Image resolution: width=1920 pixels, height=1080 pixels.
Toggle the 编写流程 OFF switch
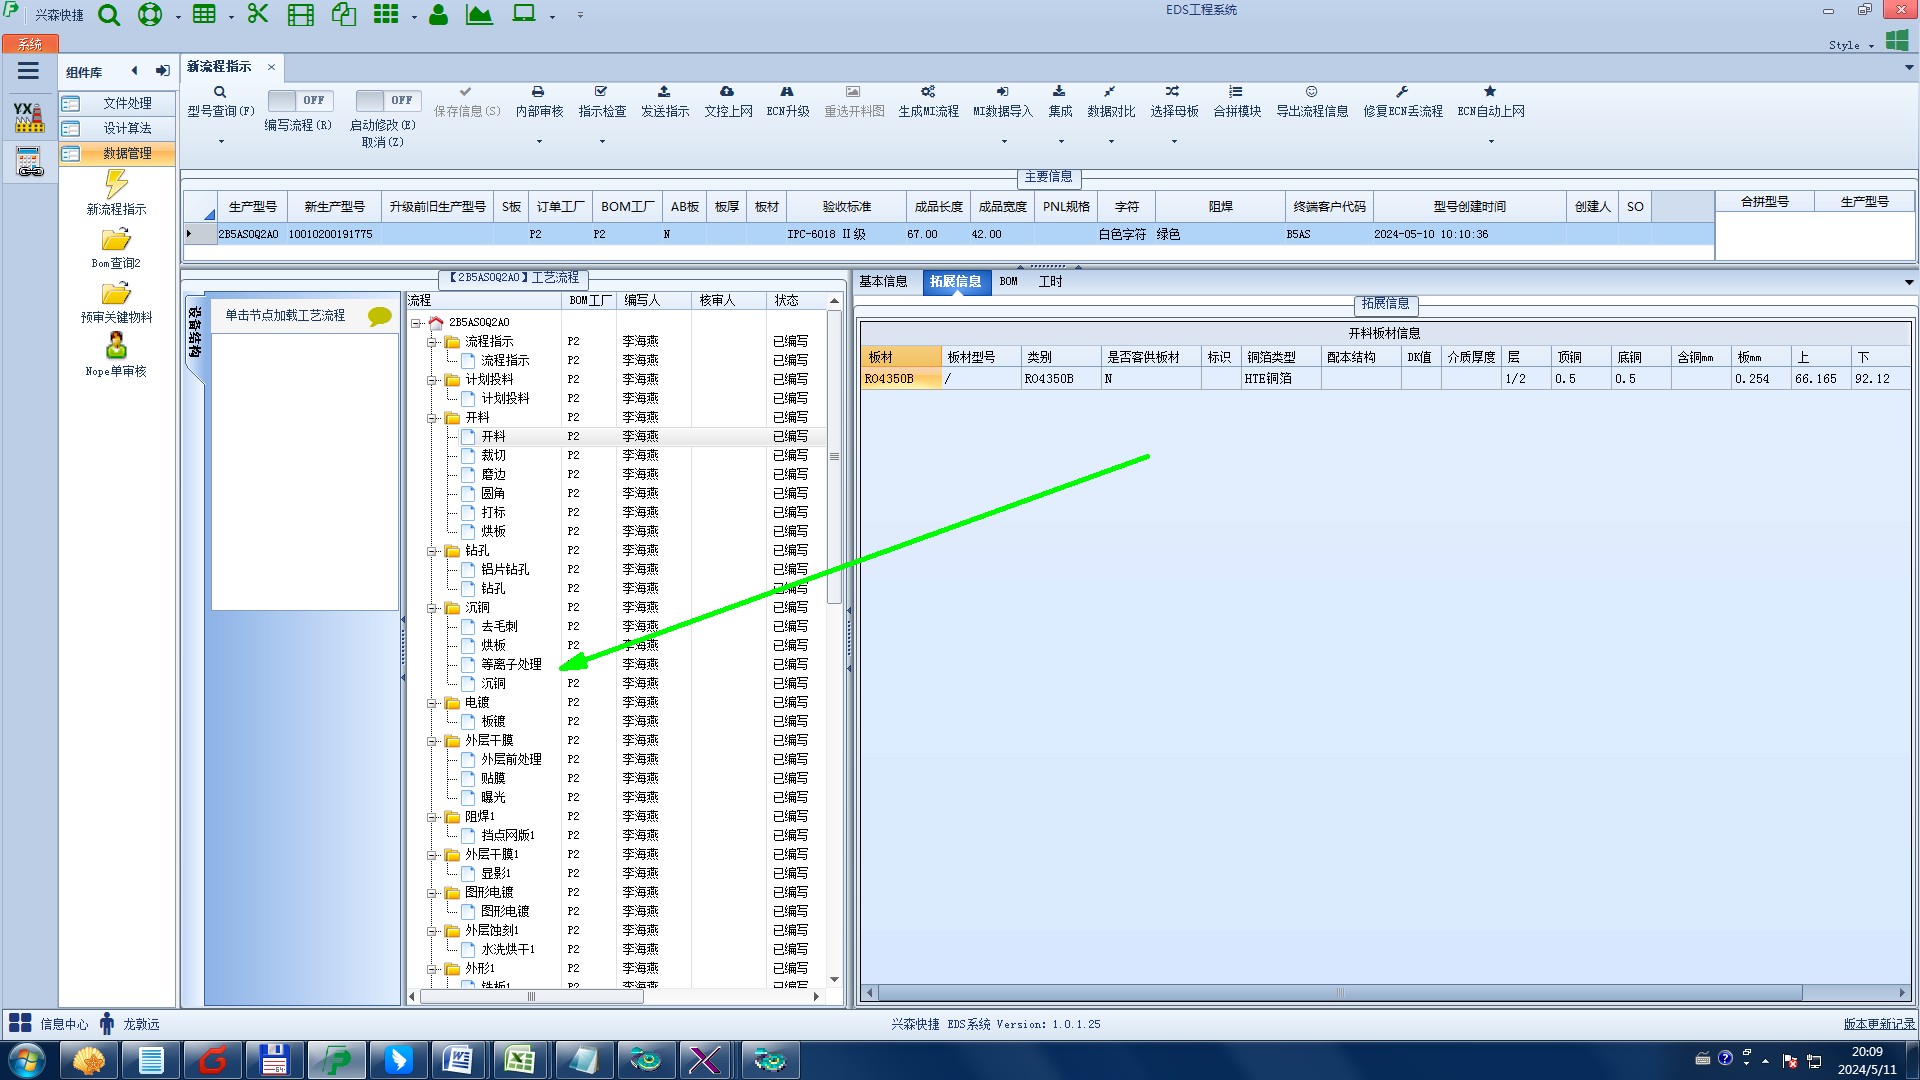(x=300, y=100)
